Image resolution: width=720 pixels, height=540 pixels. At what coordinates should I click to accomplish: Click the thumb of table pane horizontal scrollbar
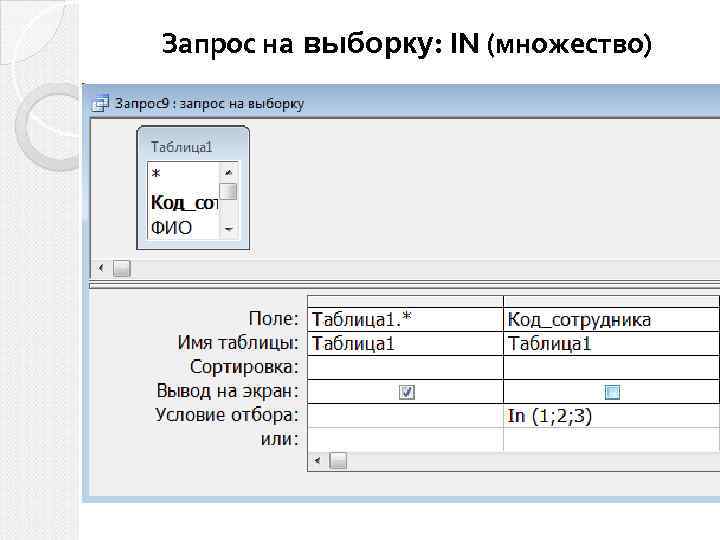[x=122, y=268]
